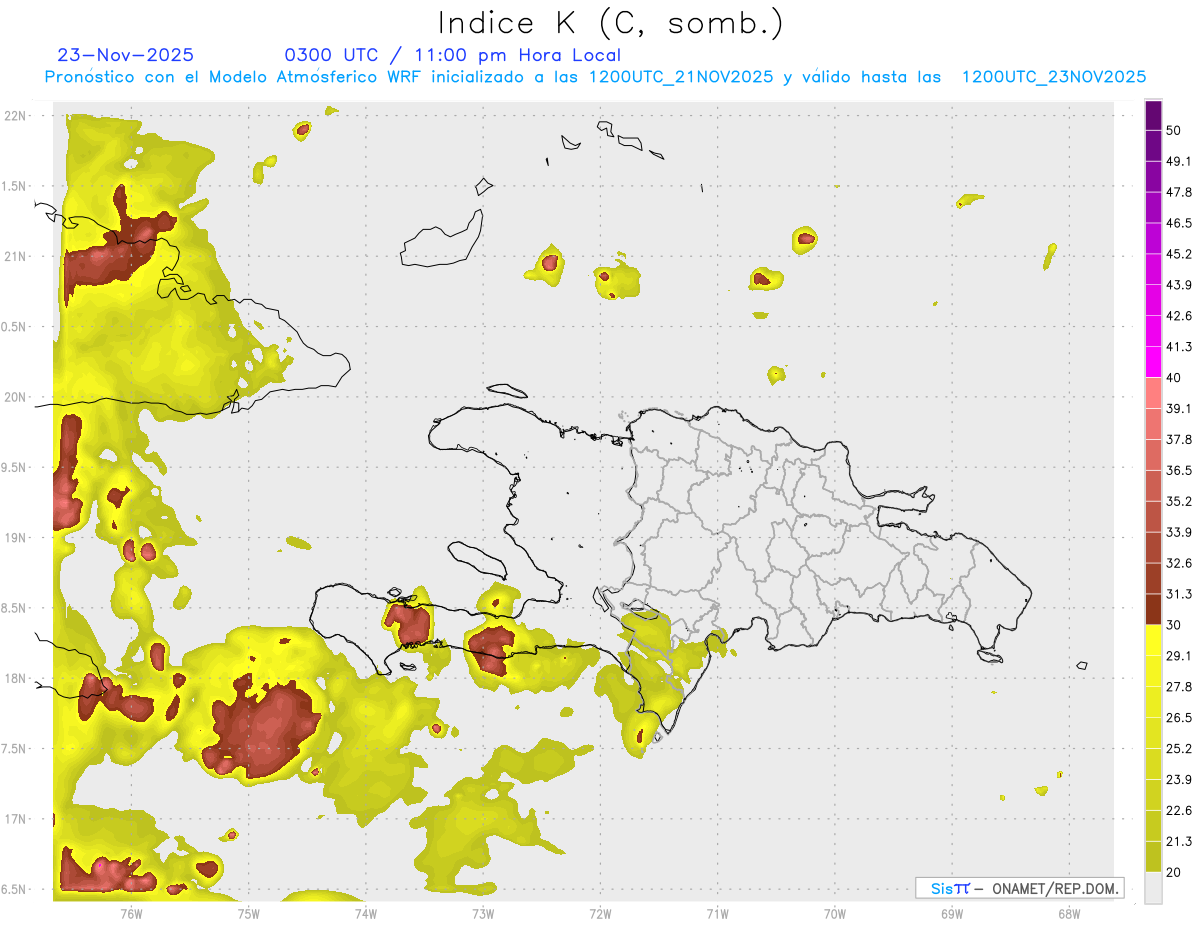This screenshot has width=1200, height=927.
Task: Click the '17N' latitude label
Action: click(16, 819)
